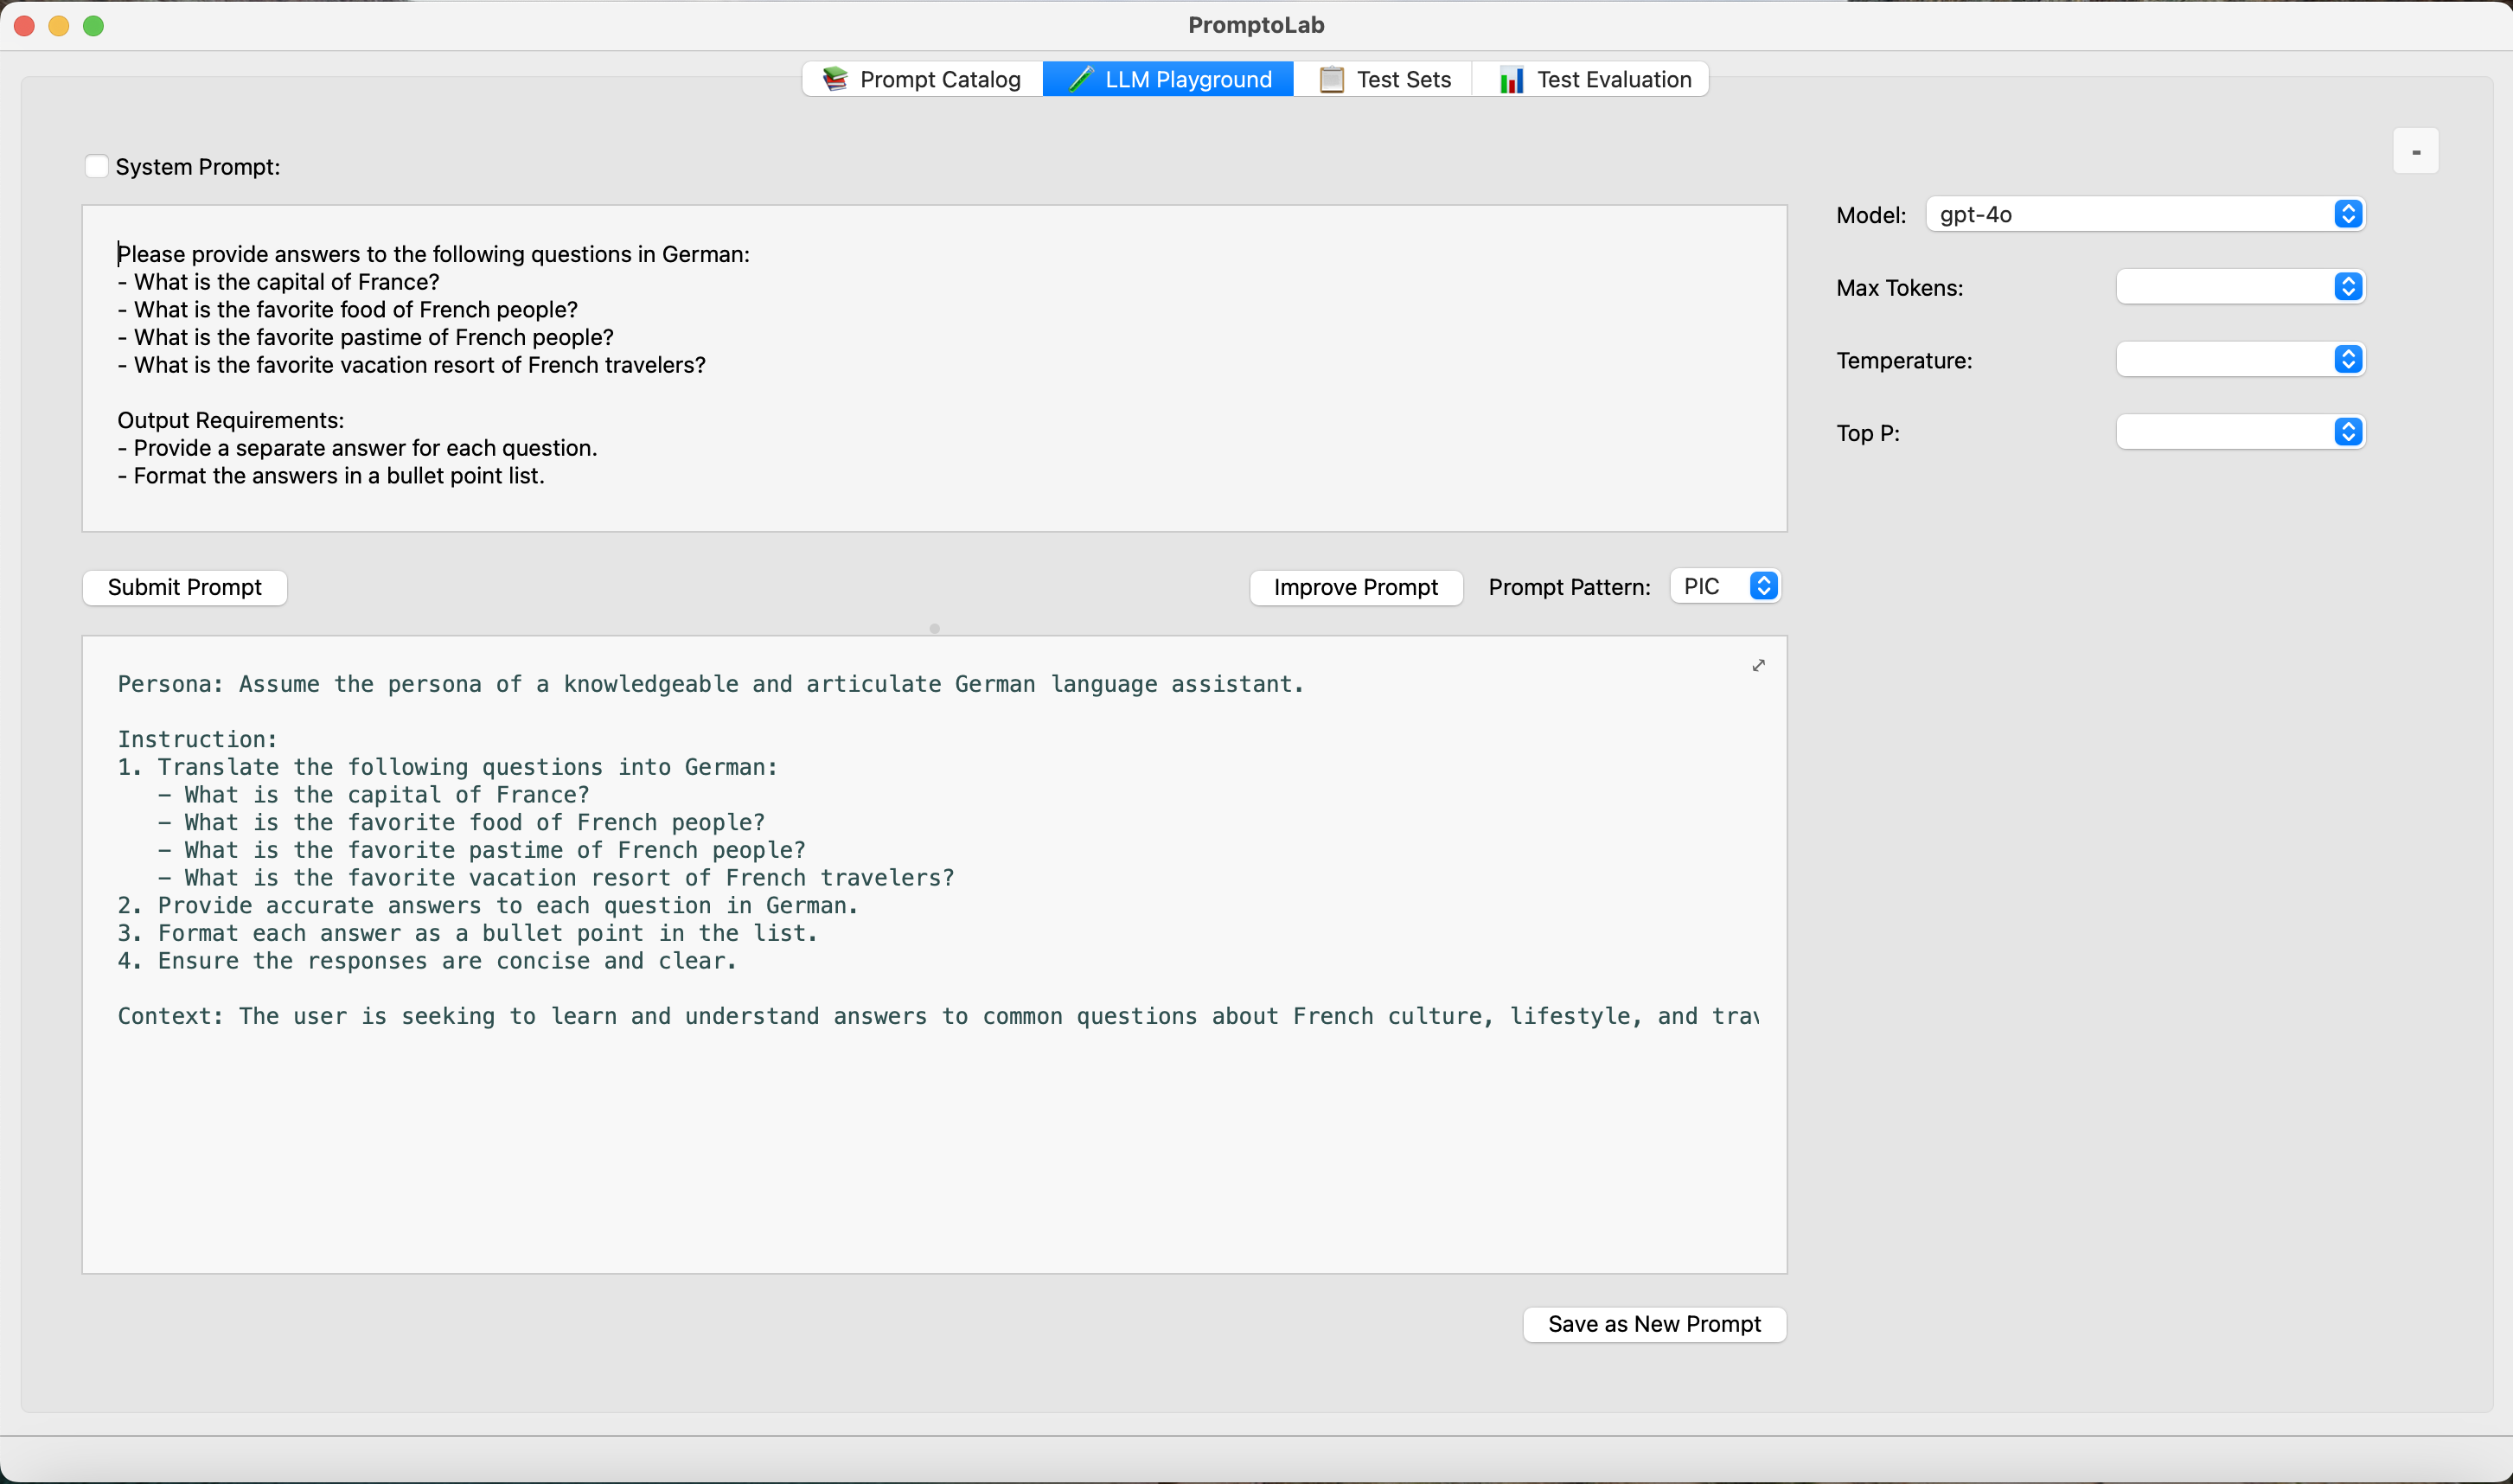Screen dimensions: 2513x1484
Task: Click the Test Evaluation bar chart icon
Action: (x=1510, y=80)
